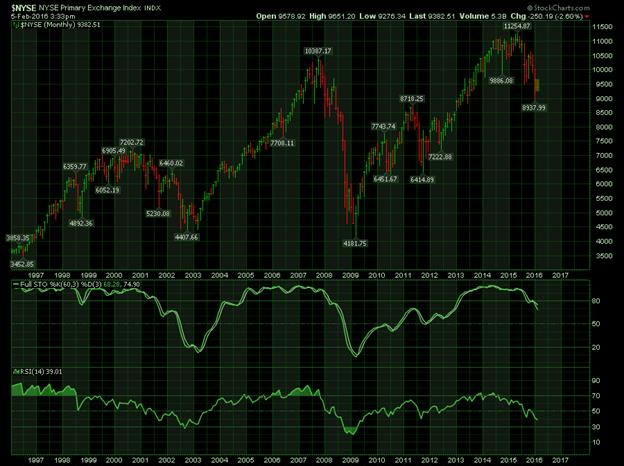Click the 11500 price axis label
The height and width of the screenshot is (466, 624).
coord(602,27)
